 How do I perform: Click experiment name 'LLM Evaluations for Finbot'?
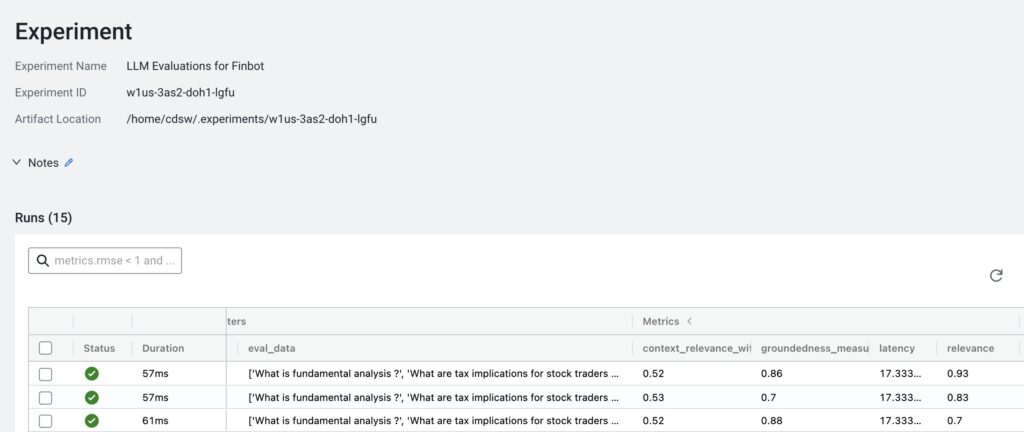[195, 66]
